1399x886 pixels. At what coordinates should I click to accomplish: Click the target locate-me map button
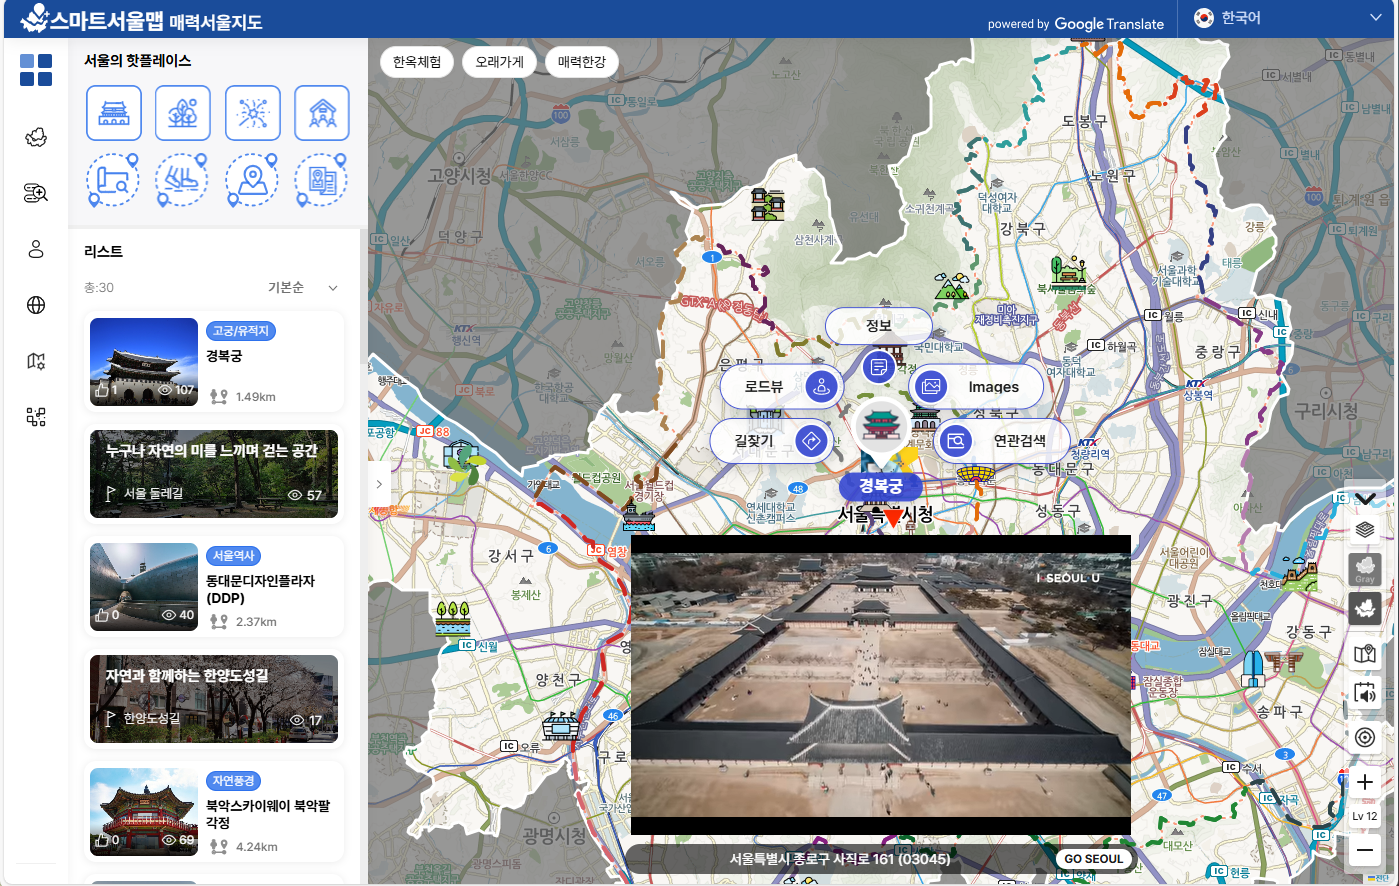click(1365, 738)
